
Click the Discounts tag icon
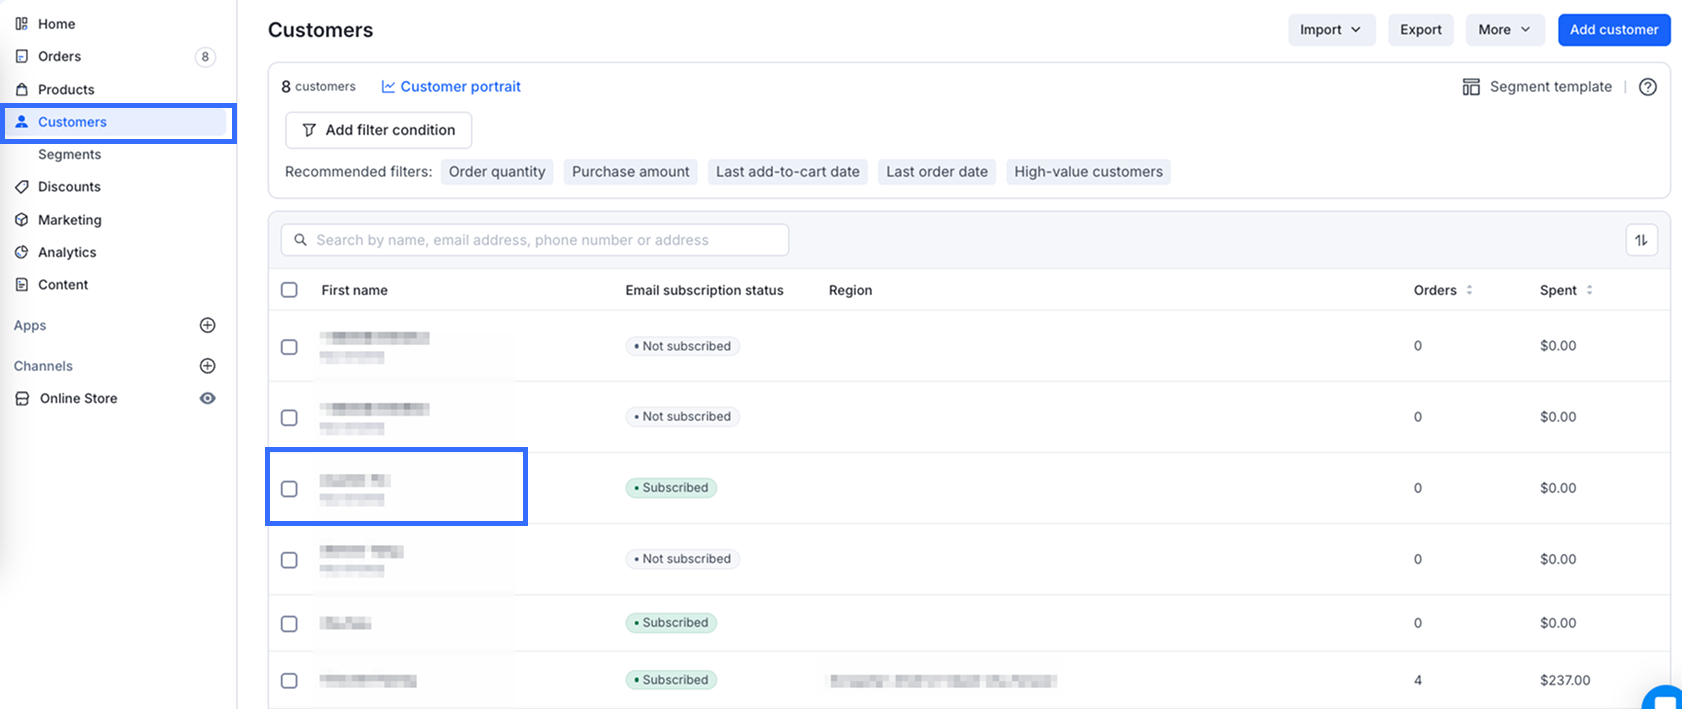tap(21, 187)
